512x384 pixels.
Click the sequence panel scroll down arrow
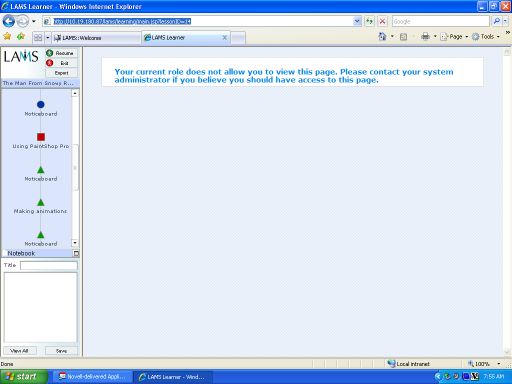point(75,243)
